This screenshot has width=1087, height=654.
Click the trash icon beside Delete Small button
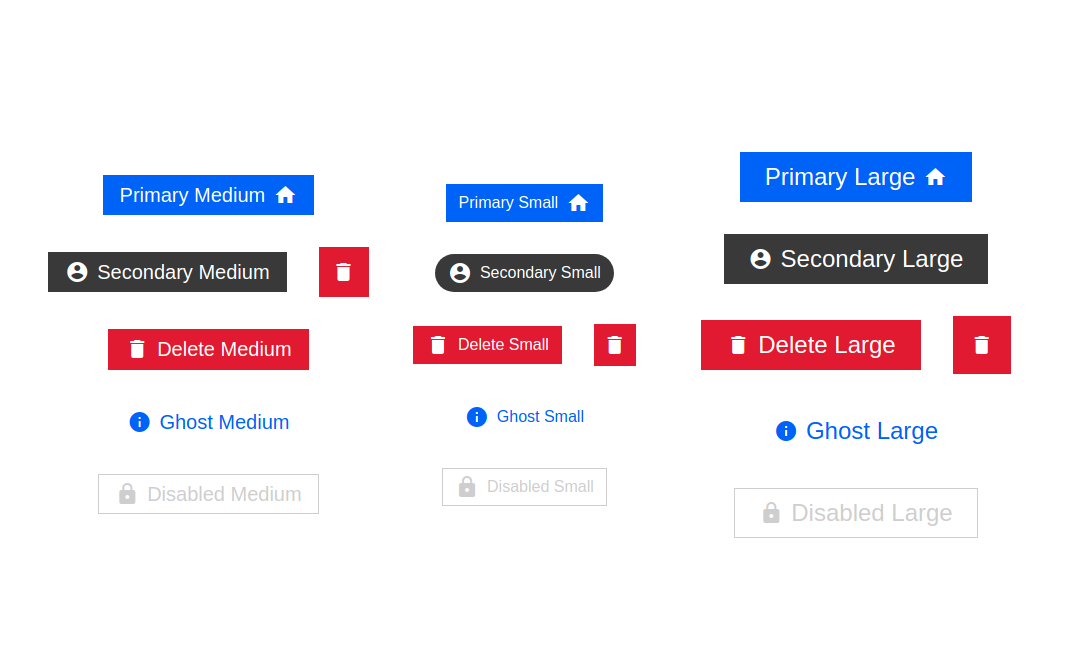point(615,344)
